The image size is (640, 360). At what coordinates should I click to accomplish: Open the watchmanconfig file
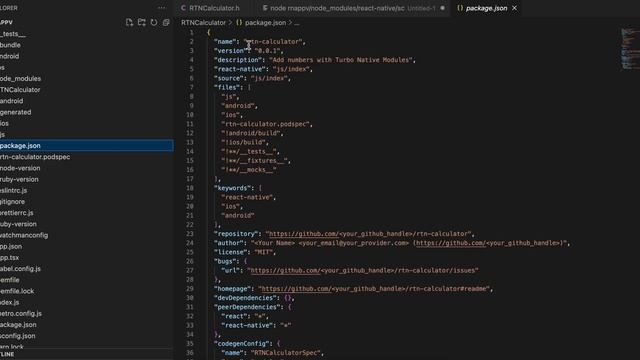tap(87, 235)
